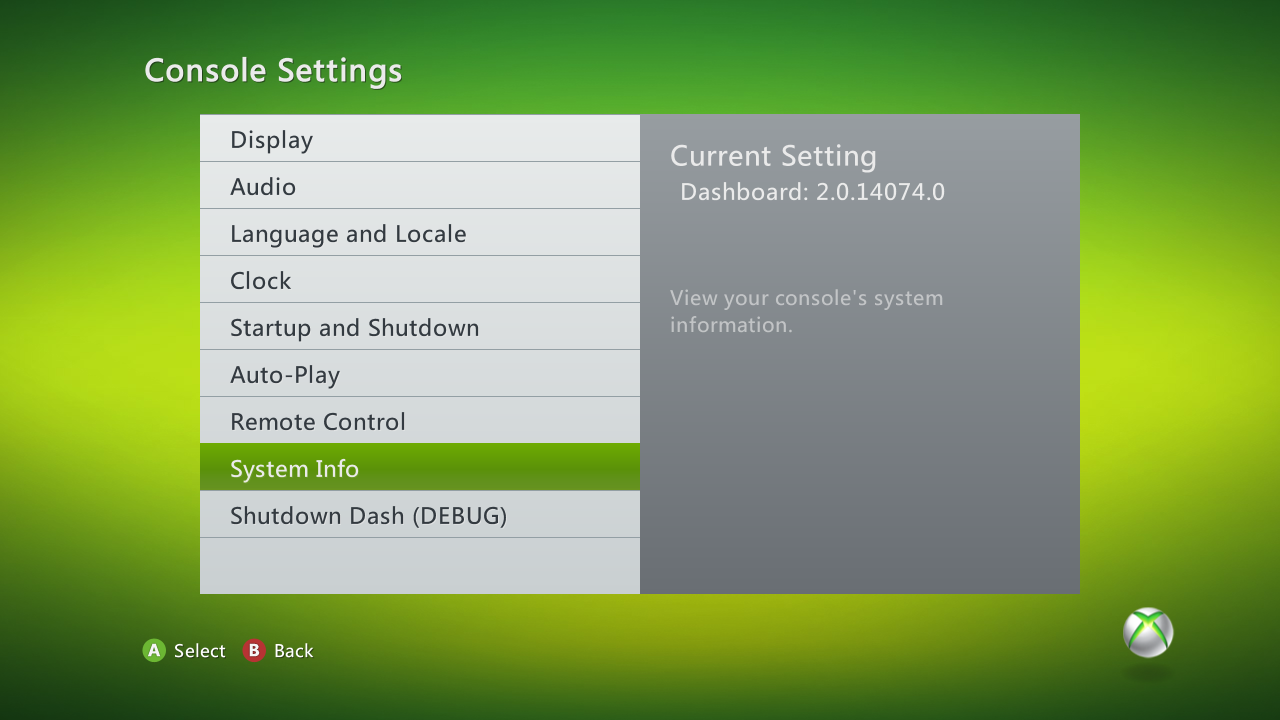Viewport: 1280px width, 720px height.
Task: Select the highlighted System Info item
Action: coord(420,467)
